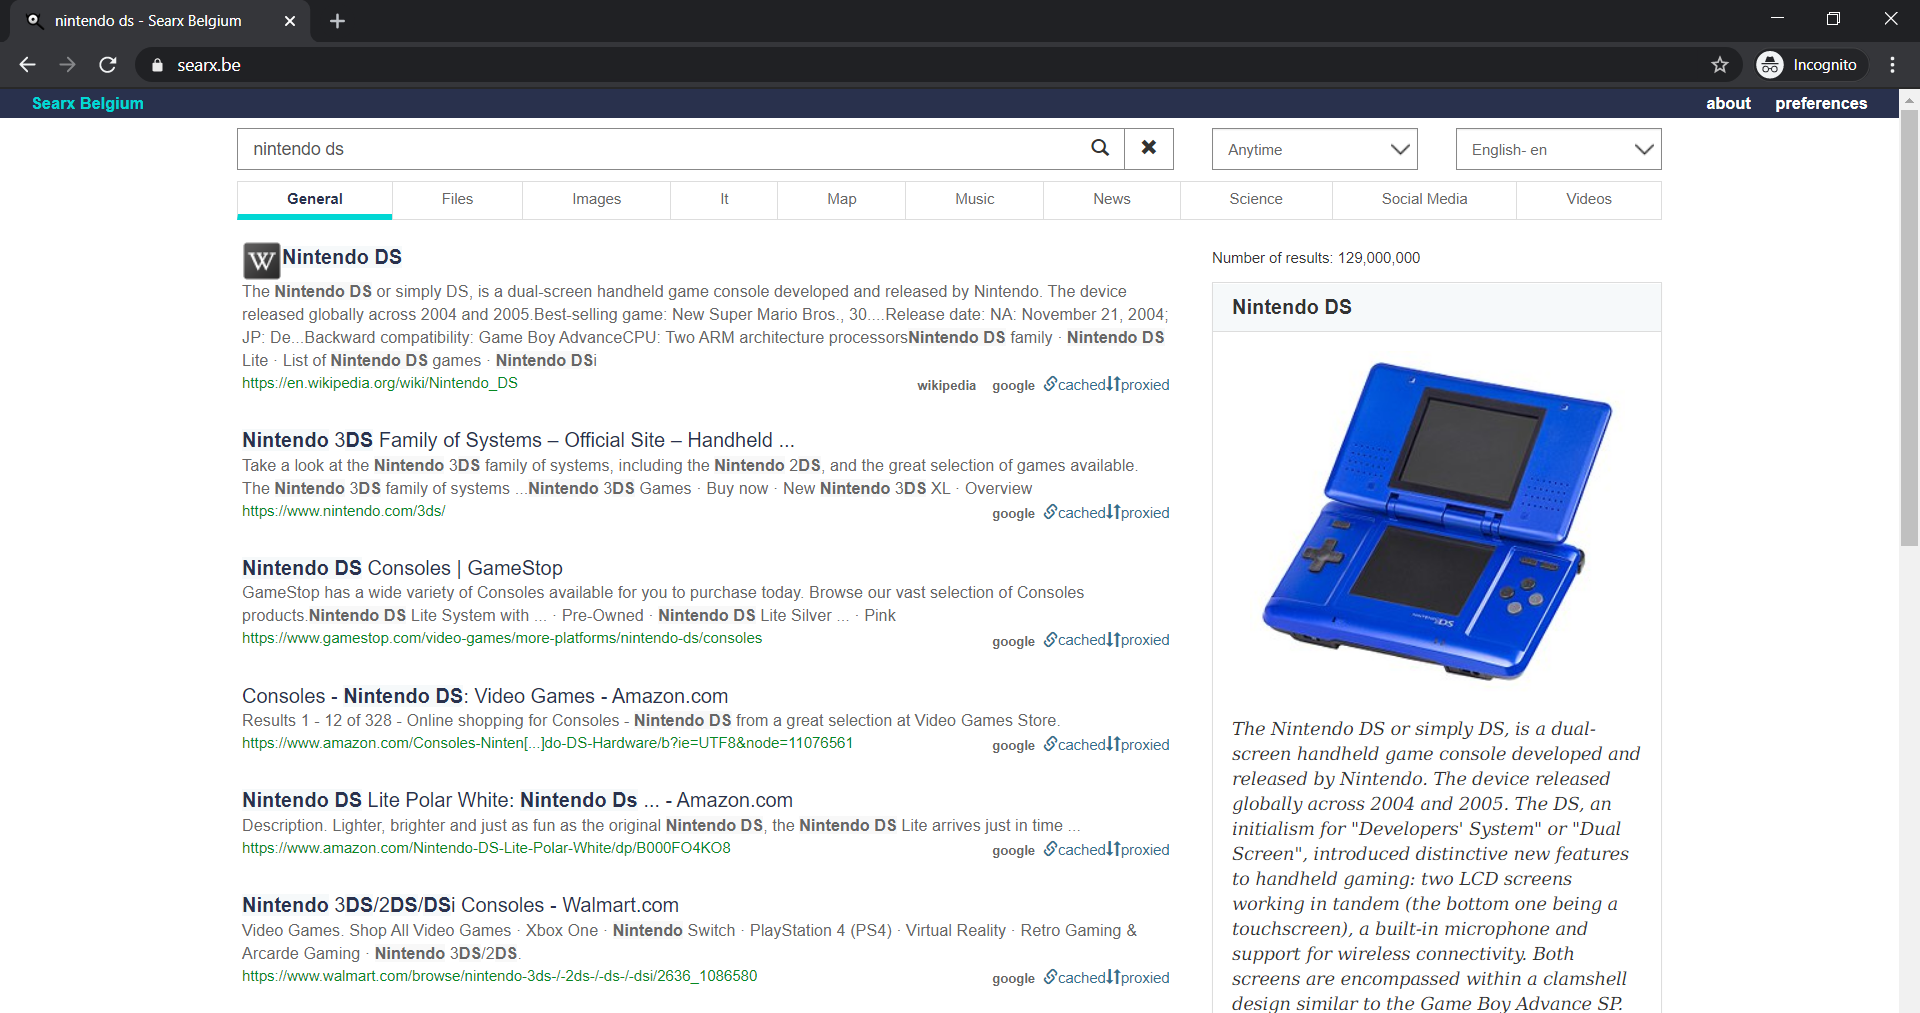The height and width of the screenshot is (1013, 1920).
Task: Open a new browser tab
Action: click(x=337, y=21)
